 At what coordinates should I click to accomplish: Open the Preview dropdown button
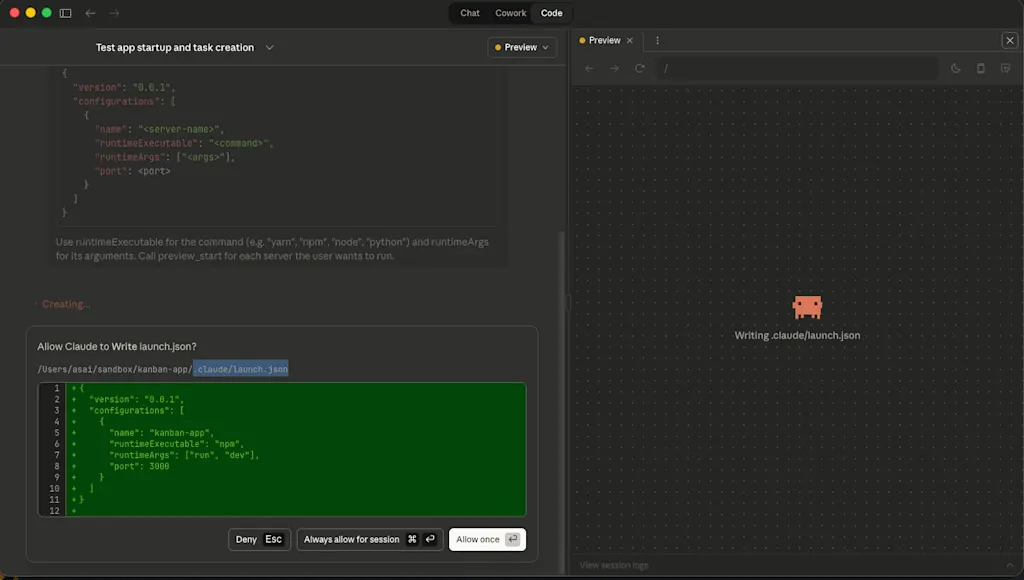click(x=522, y=47)
